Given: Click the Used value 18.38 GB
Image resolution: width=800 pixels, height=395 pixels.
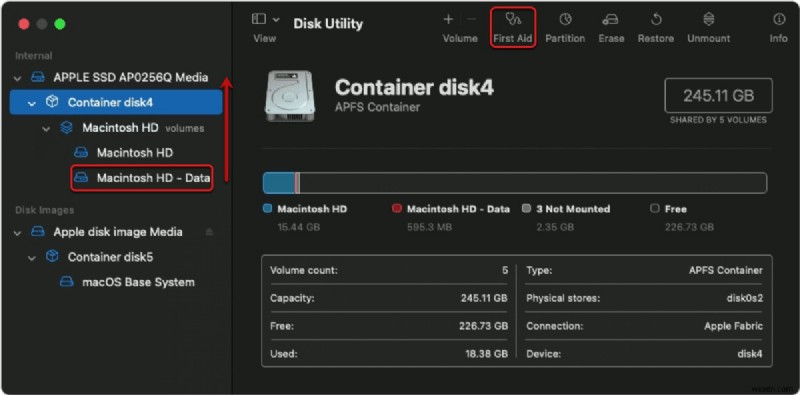Looking at the screenshot, I should point(486,354).
